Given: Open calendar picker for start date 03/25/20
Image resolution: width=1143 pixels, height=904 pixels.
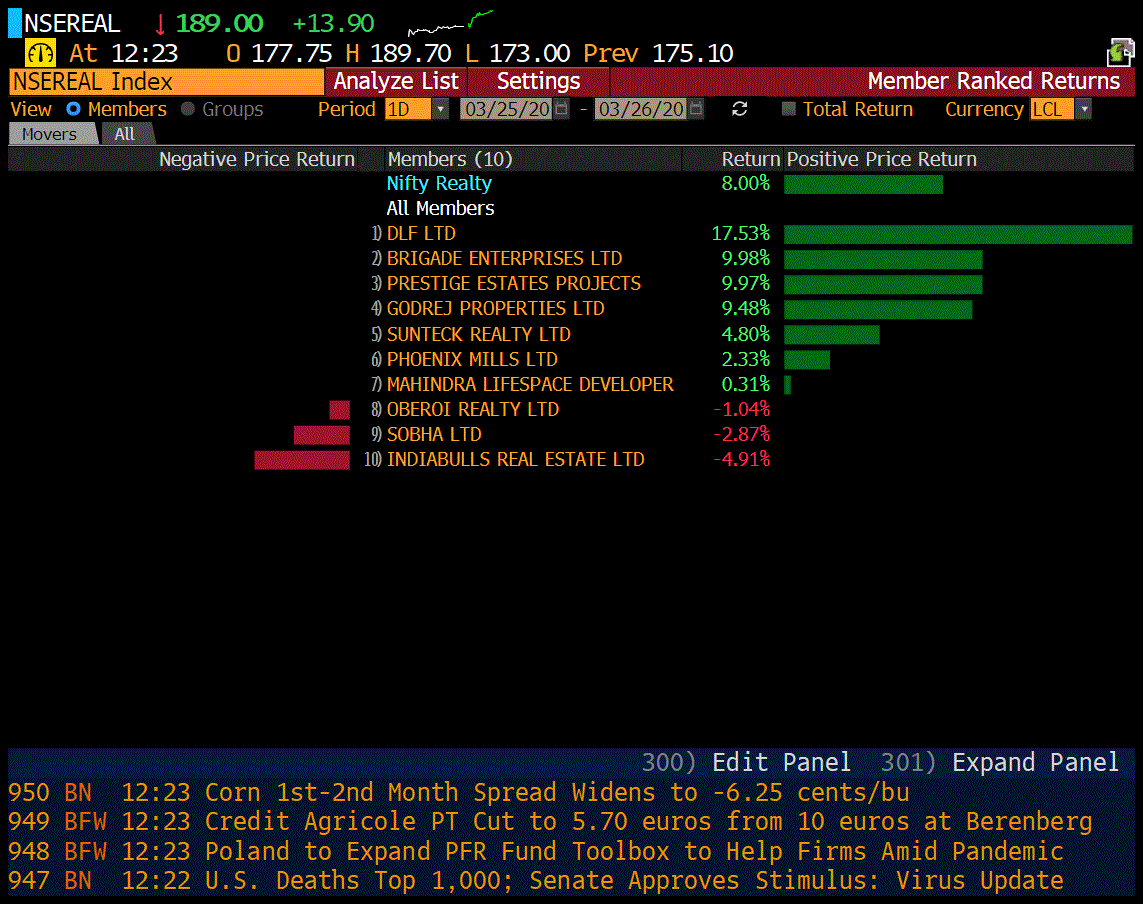Looking at the screenshot, I should 562,109.
